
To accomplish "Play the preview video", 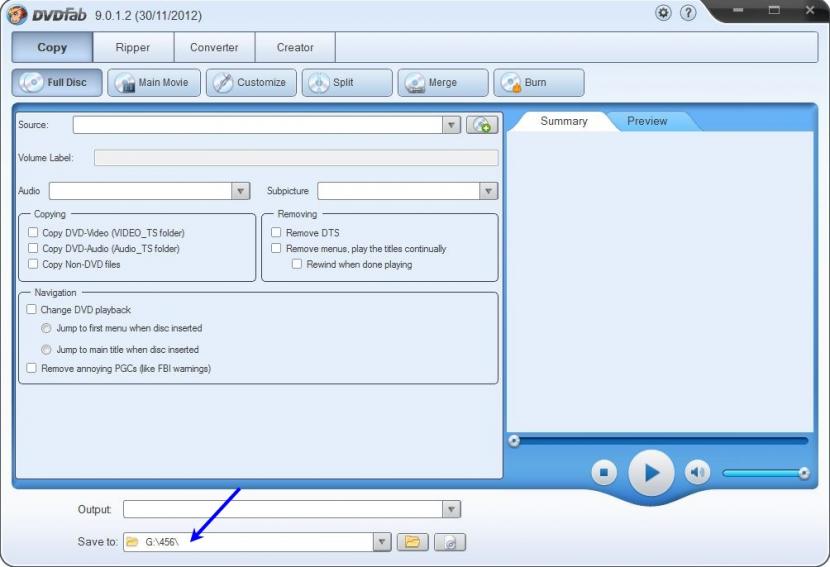I will pos(651,472).
